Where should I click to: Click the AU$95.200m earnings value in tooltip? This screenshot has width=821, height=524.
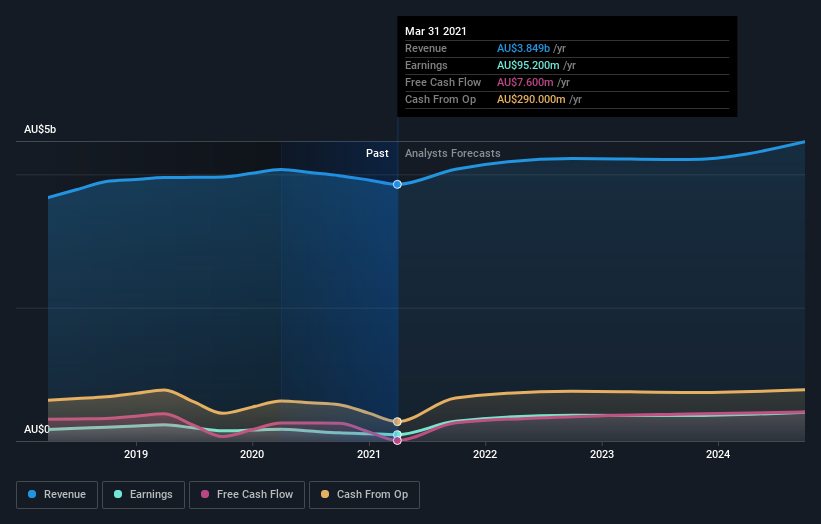(528, 65)
